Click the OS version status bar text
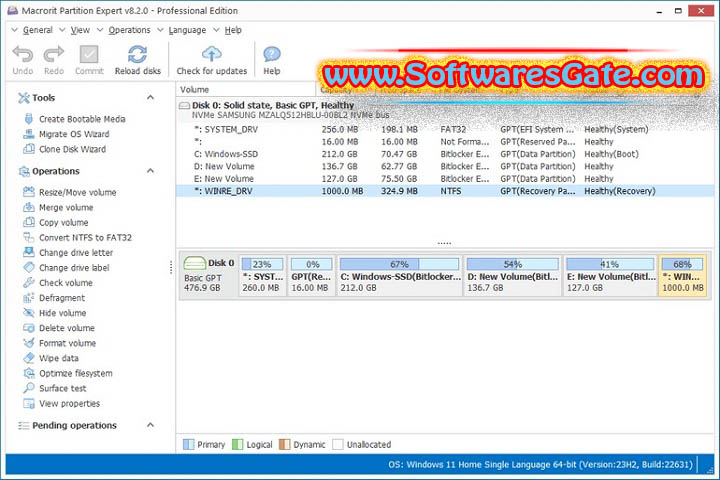This screenshot has height=480, width=720. 540,464
